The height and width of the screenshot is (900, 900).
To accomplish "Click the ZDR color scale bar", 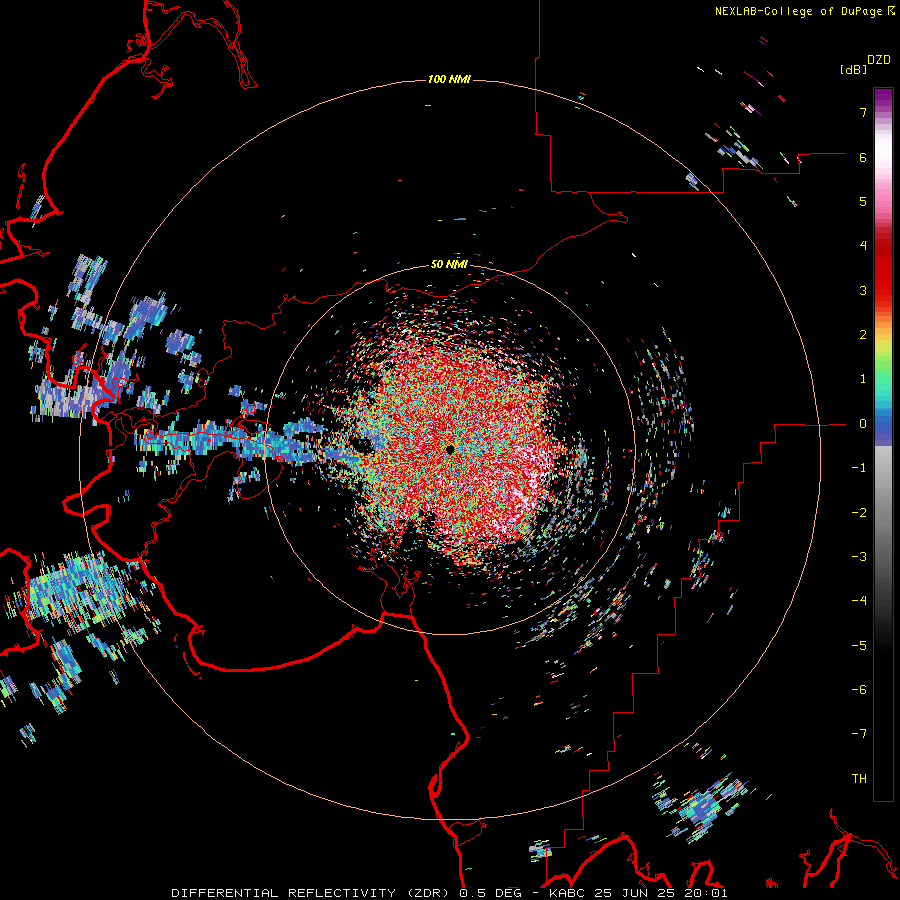I will [x=883, y=444].
